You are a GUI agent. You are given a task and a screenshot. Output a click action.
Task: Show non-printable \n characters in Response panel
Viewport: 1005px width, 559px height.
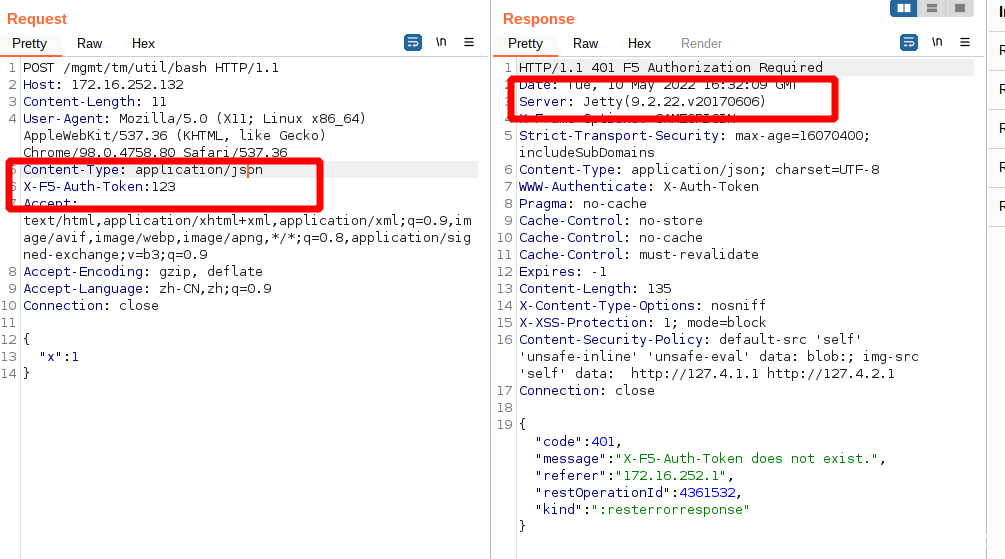click(x=937, y=43)
